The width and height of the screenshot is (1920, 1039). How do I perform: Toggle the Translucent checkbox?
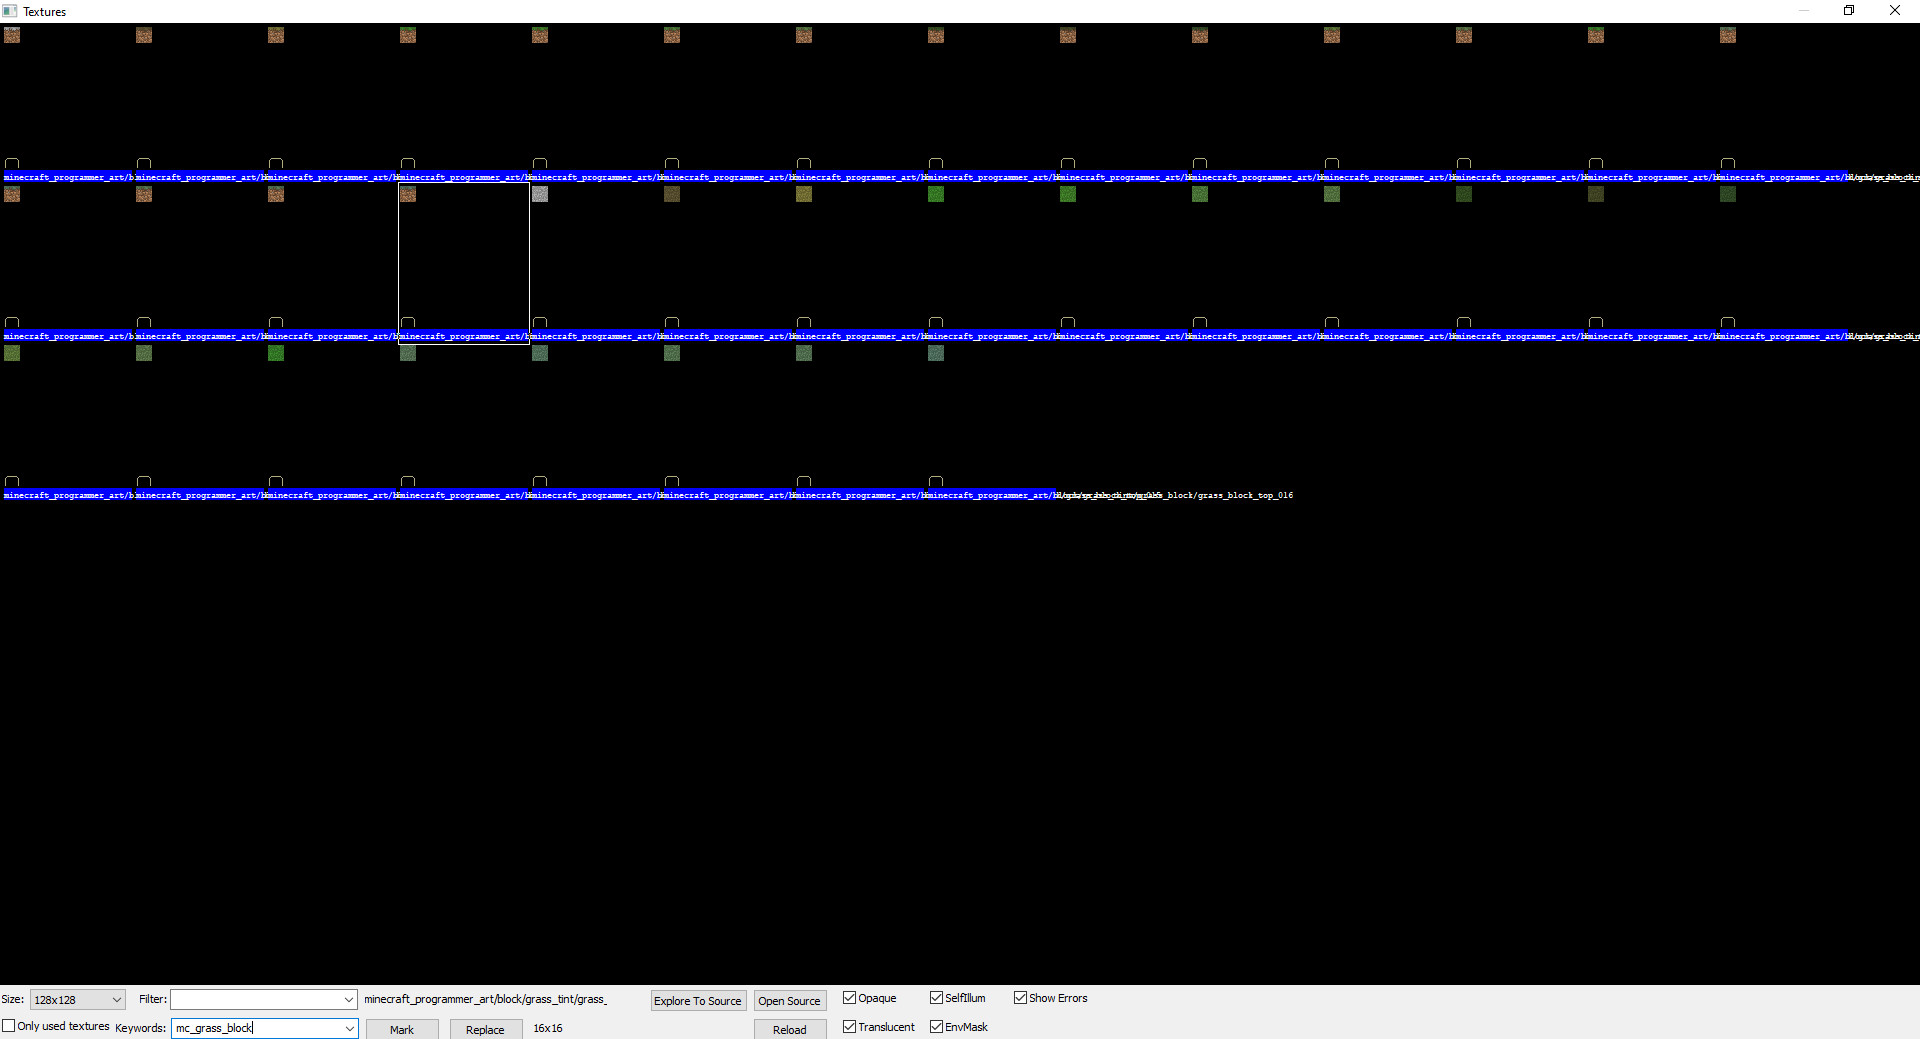[x=849, y=1027]
